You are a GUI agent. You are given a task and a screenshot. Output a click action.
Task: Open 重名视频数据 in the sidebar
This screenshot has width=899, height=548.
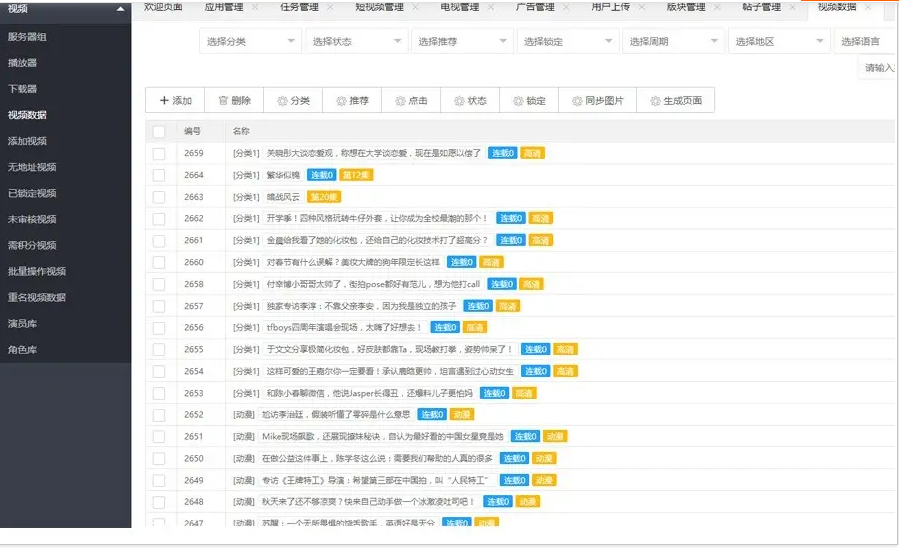tap(37, 297)
